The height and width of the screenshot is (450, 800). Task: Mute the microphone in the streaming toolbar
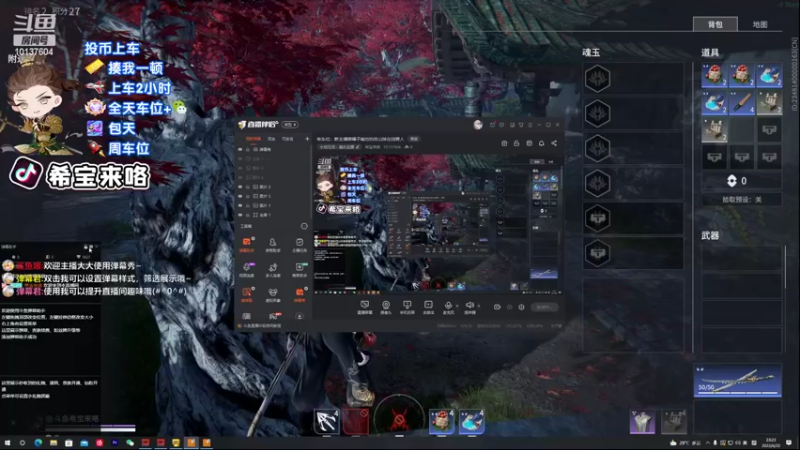[x=448, y=307]
